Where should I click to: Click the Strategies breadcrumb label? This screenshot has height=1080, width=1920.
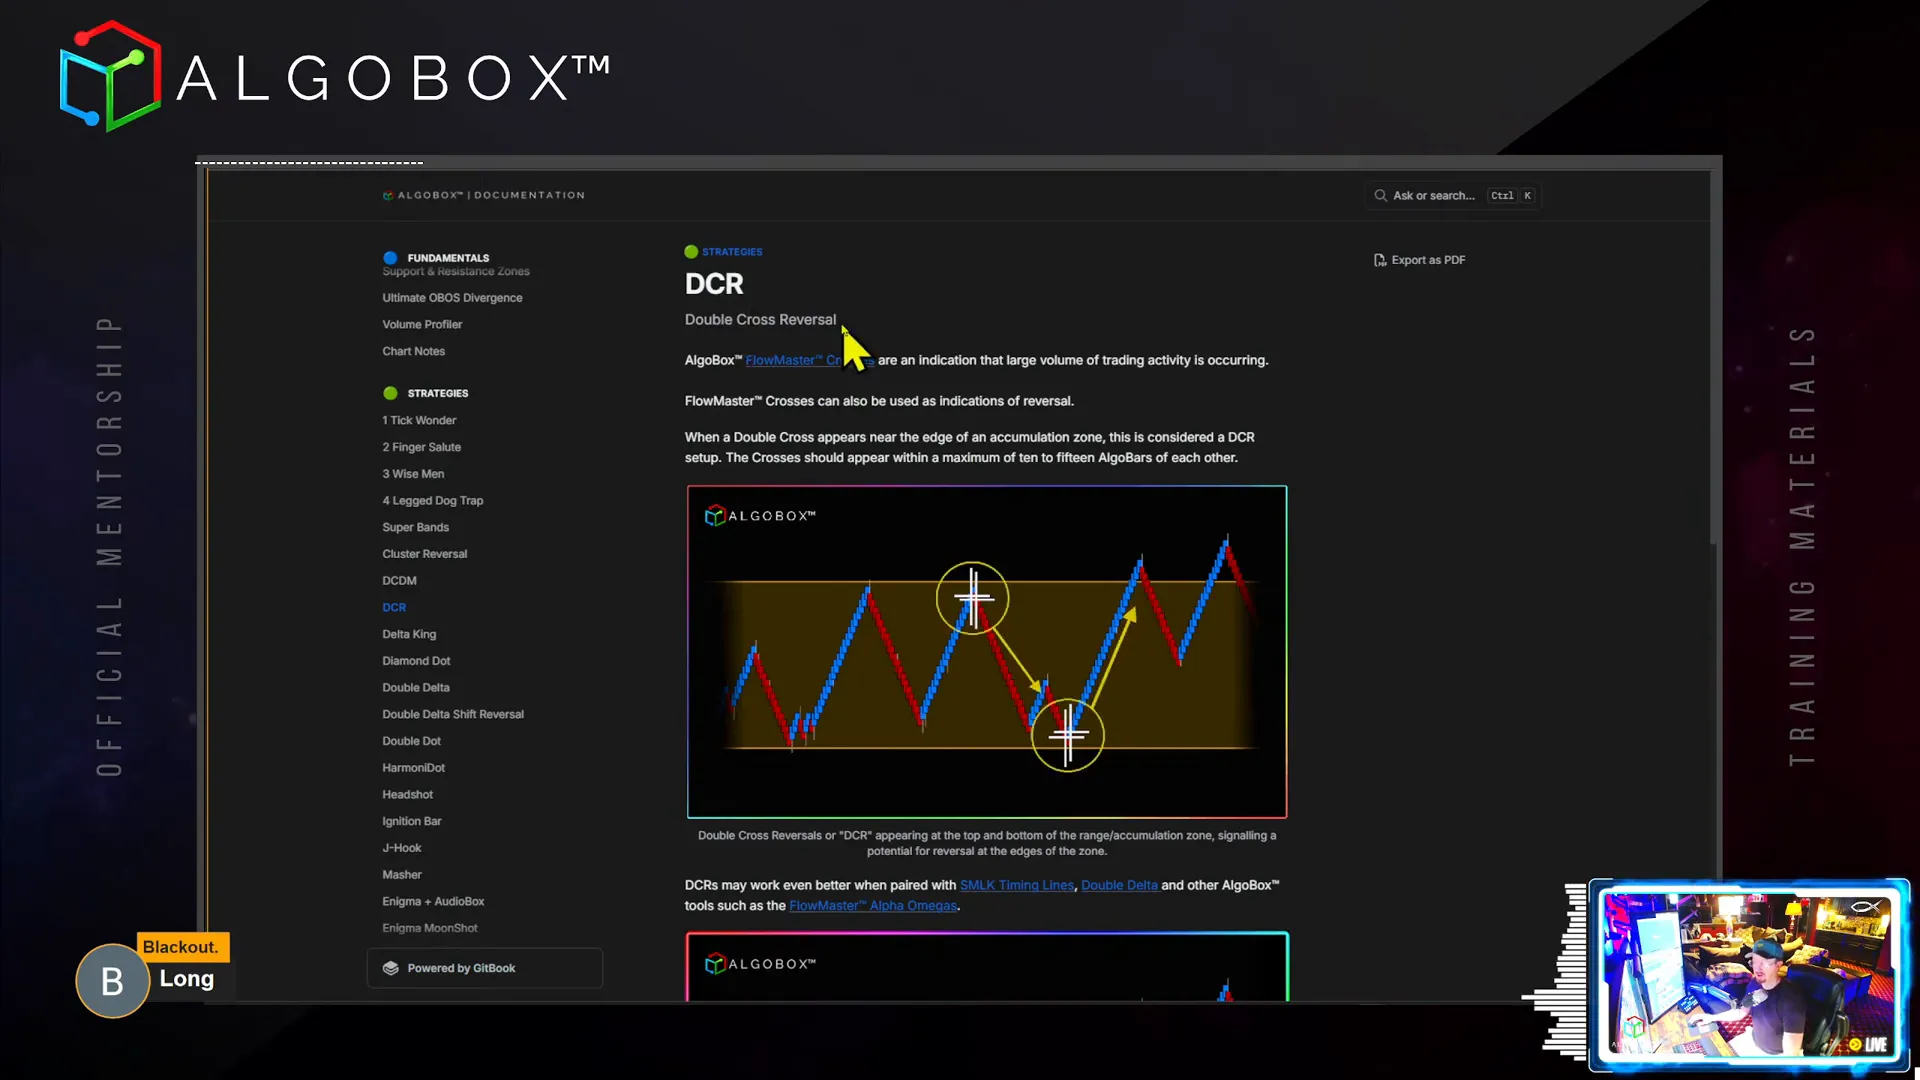732,252
